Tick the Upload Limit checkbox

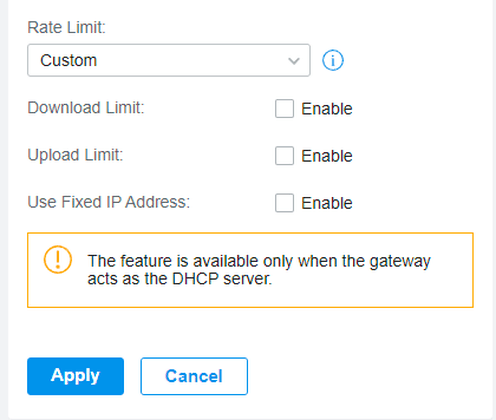click(284, 156)
